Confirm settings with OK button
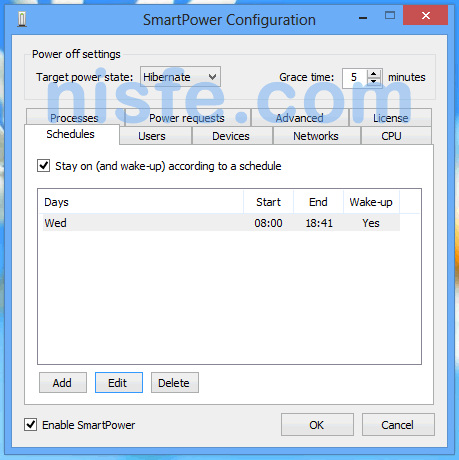The width and height of the screenshot is (459, 460). tap(317, 424)
